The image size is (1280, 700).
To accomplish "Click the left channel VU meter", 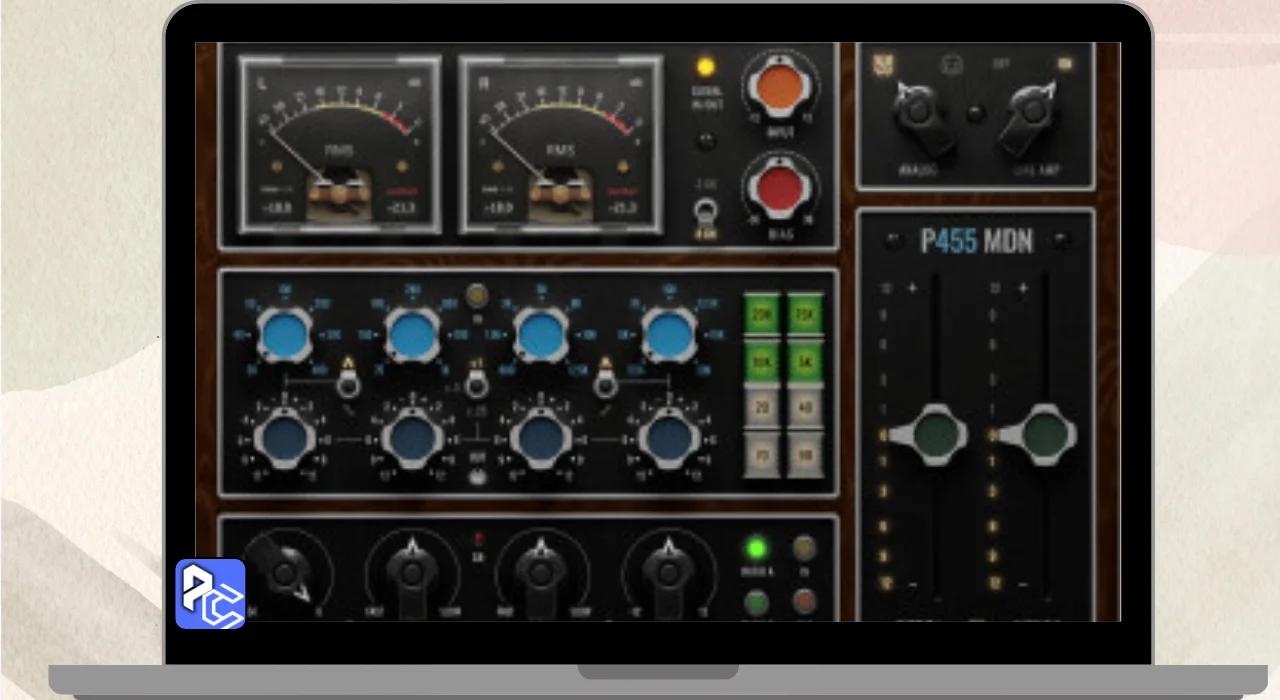I will click(x=339, y=145).
